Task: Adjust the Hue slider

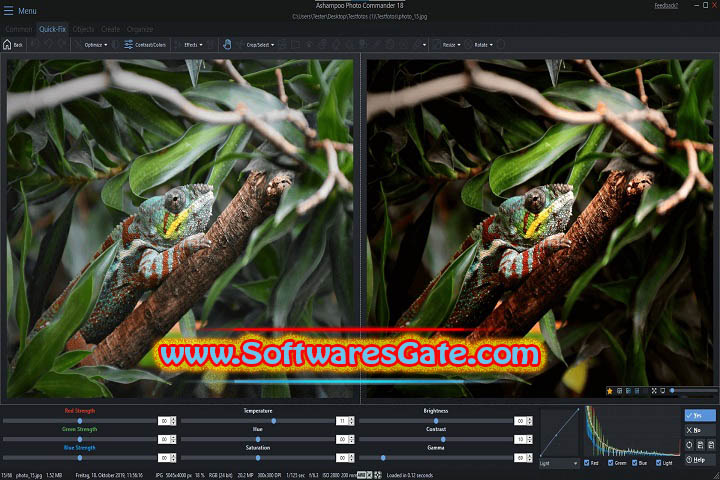Action: [258, 439]
